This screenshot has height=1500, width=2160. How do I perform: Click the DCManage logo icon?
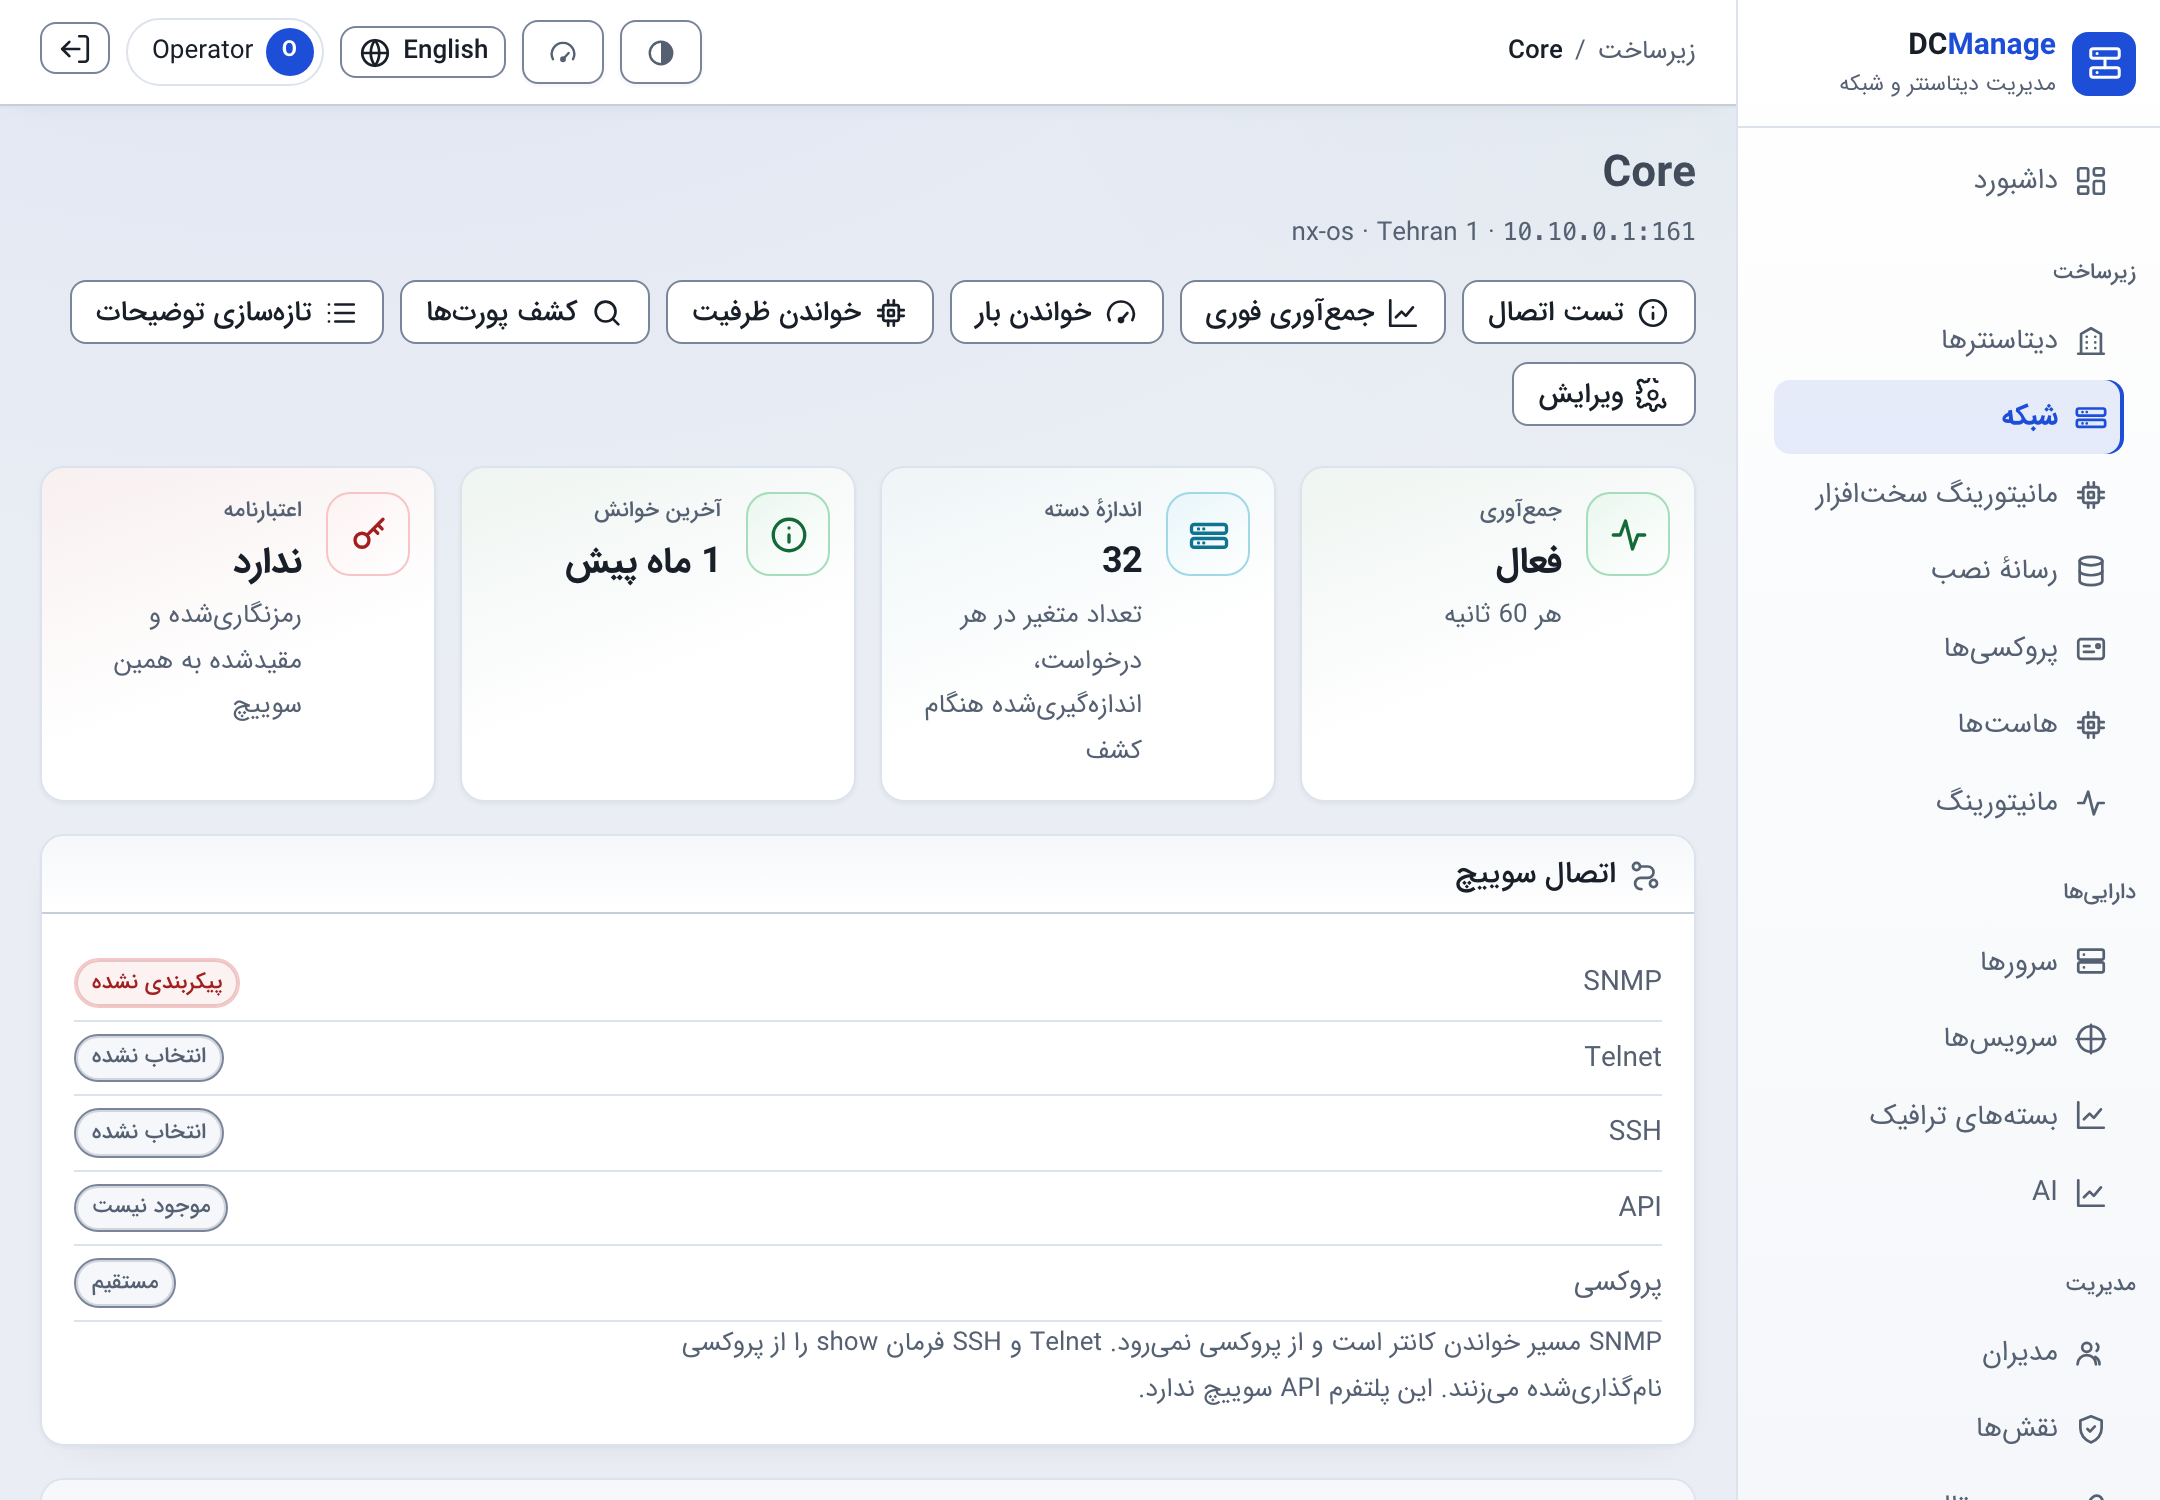2104,64
